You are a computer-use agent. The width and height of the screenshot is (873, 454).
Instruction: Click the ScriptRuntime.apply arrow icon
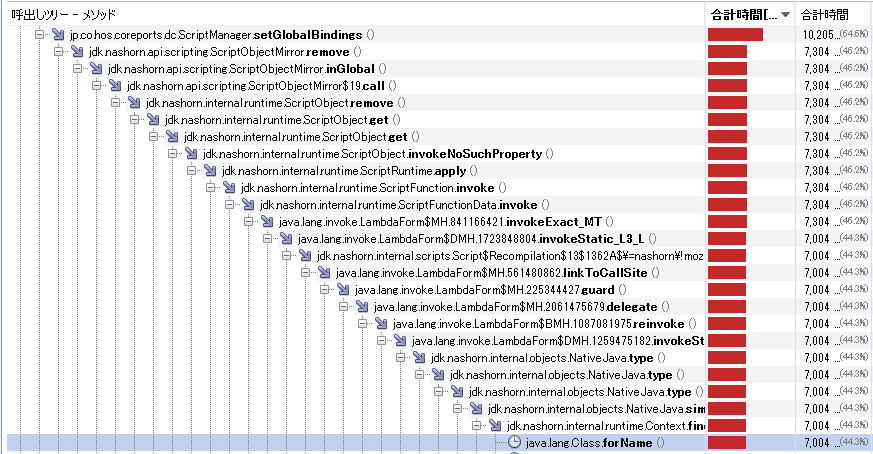tap(210, 170)
